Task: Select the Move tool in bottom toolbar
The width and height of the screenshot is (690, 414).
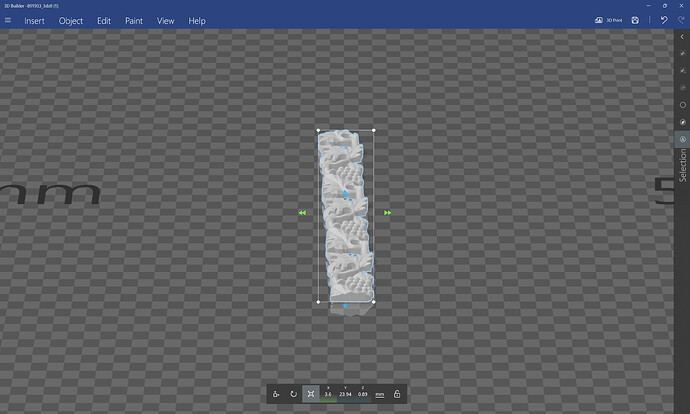Action: click(276, 394)
